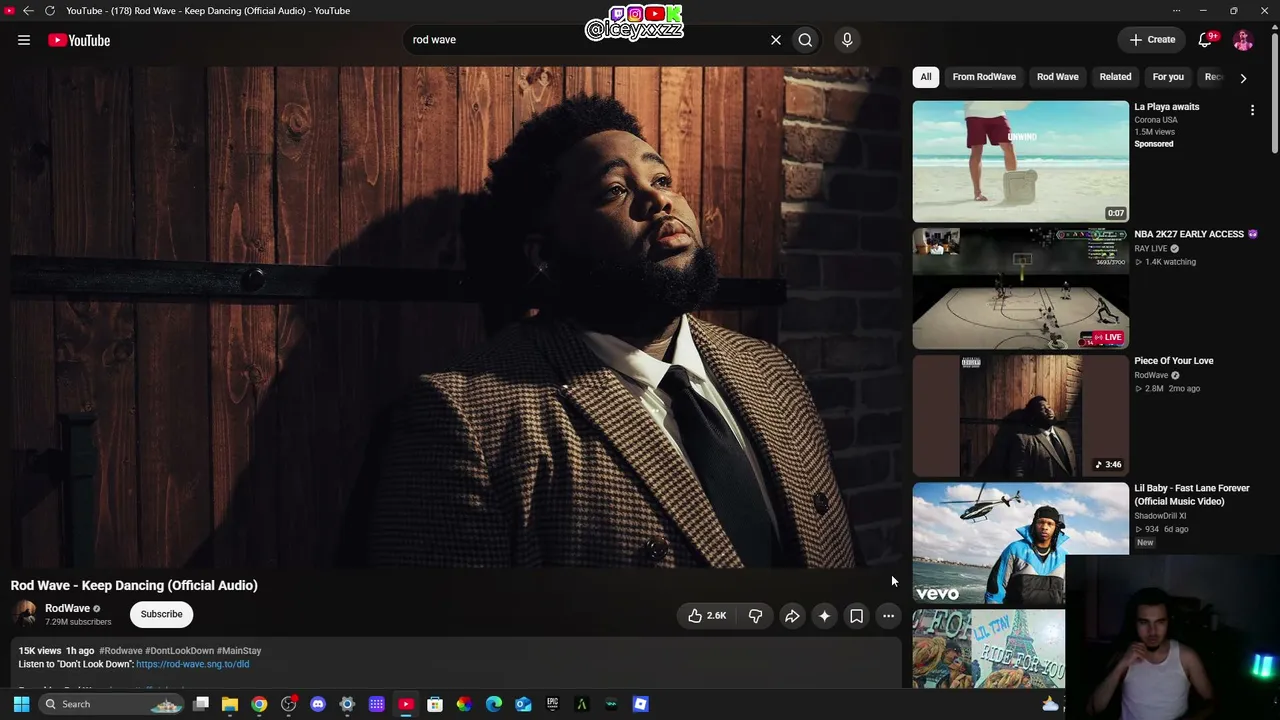Image resolution: width=1280 pixels, height=720 pixels.
Task: Click the 'NBA 2K27 EARLY ACCESS' title
Action: click(x=1196, y=234)
